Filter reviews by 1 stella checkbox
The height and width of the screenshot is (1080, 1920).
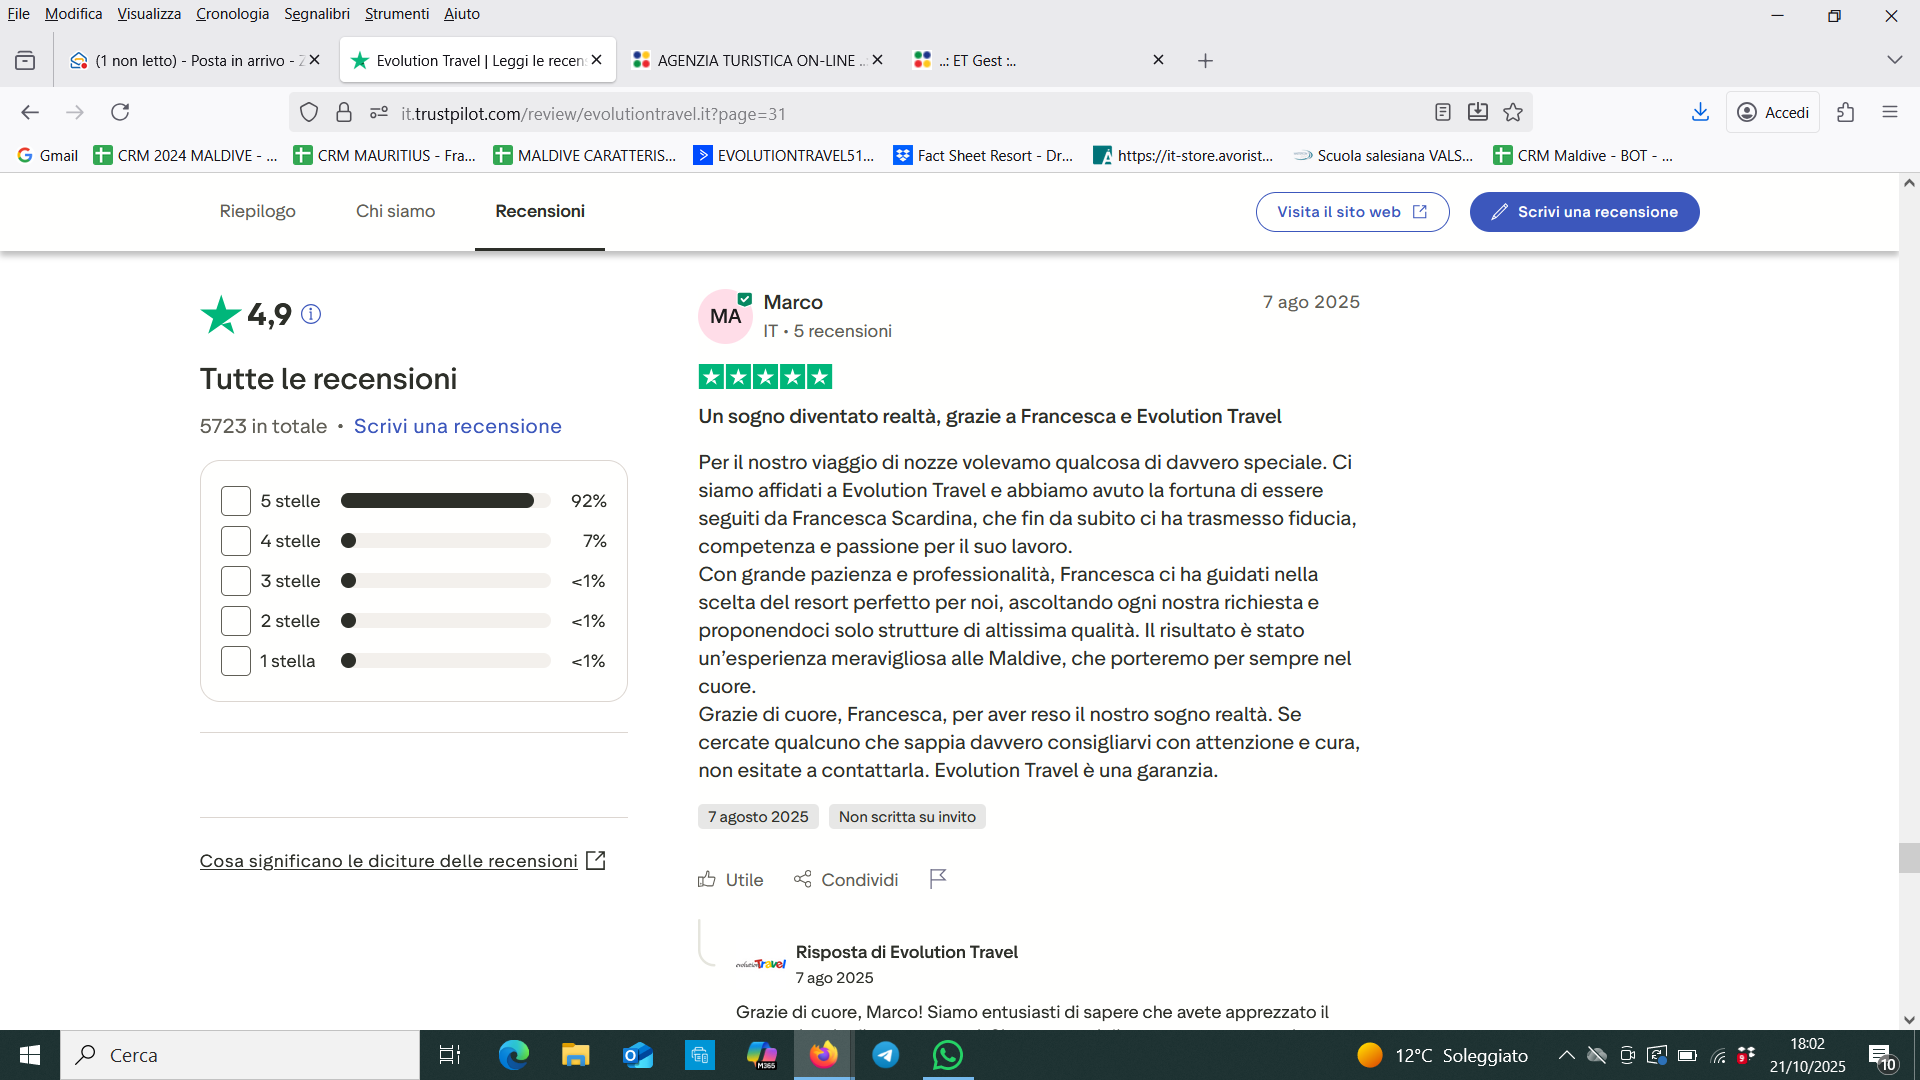click(236, 661)
